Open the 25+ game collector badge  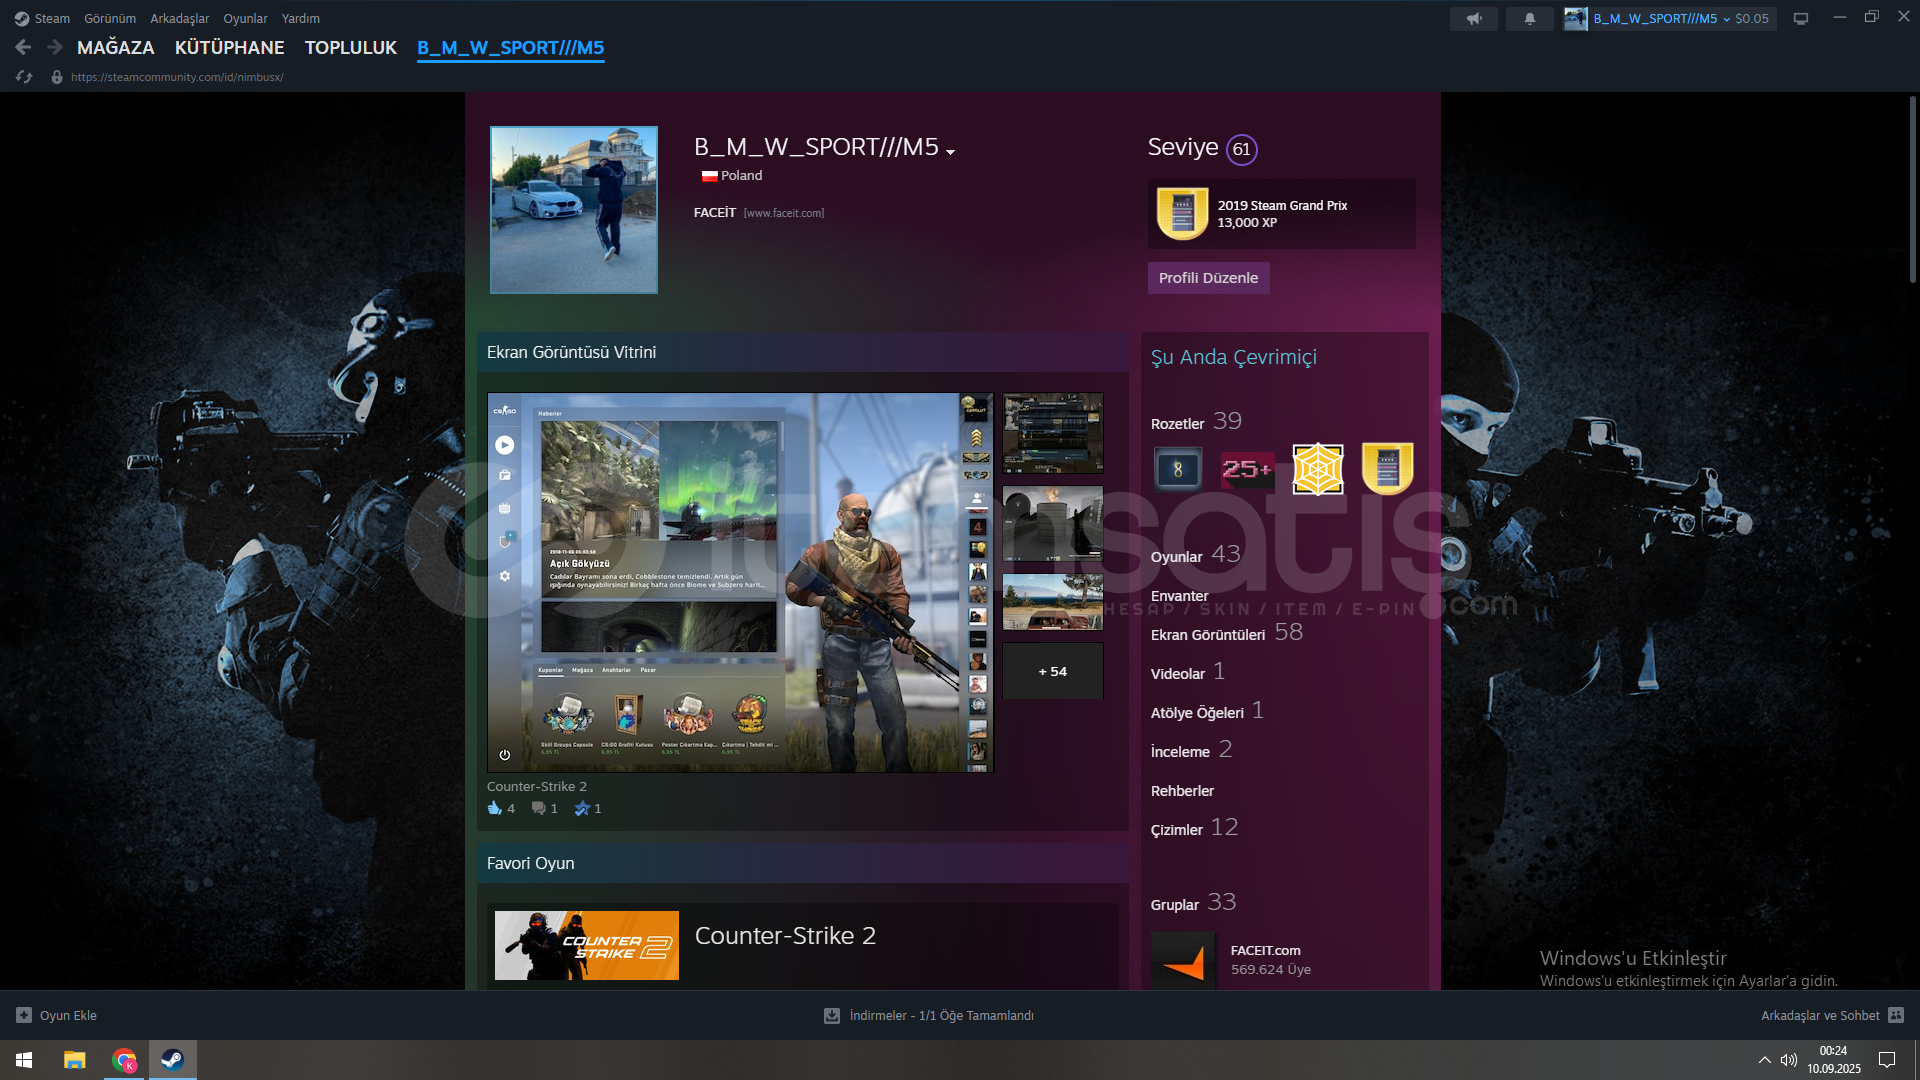point(1247,469)
